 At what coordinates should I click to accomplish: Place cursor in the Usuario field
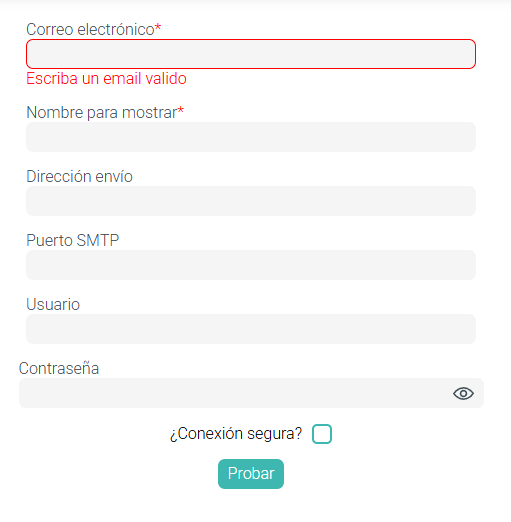[251, 329]
